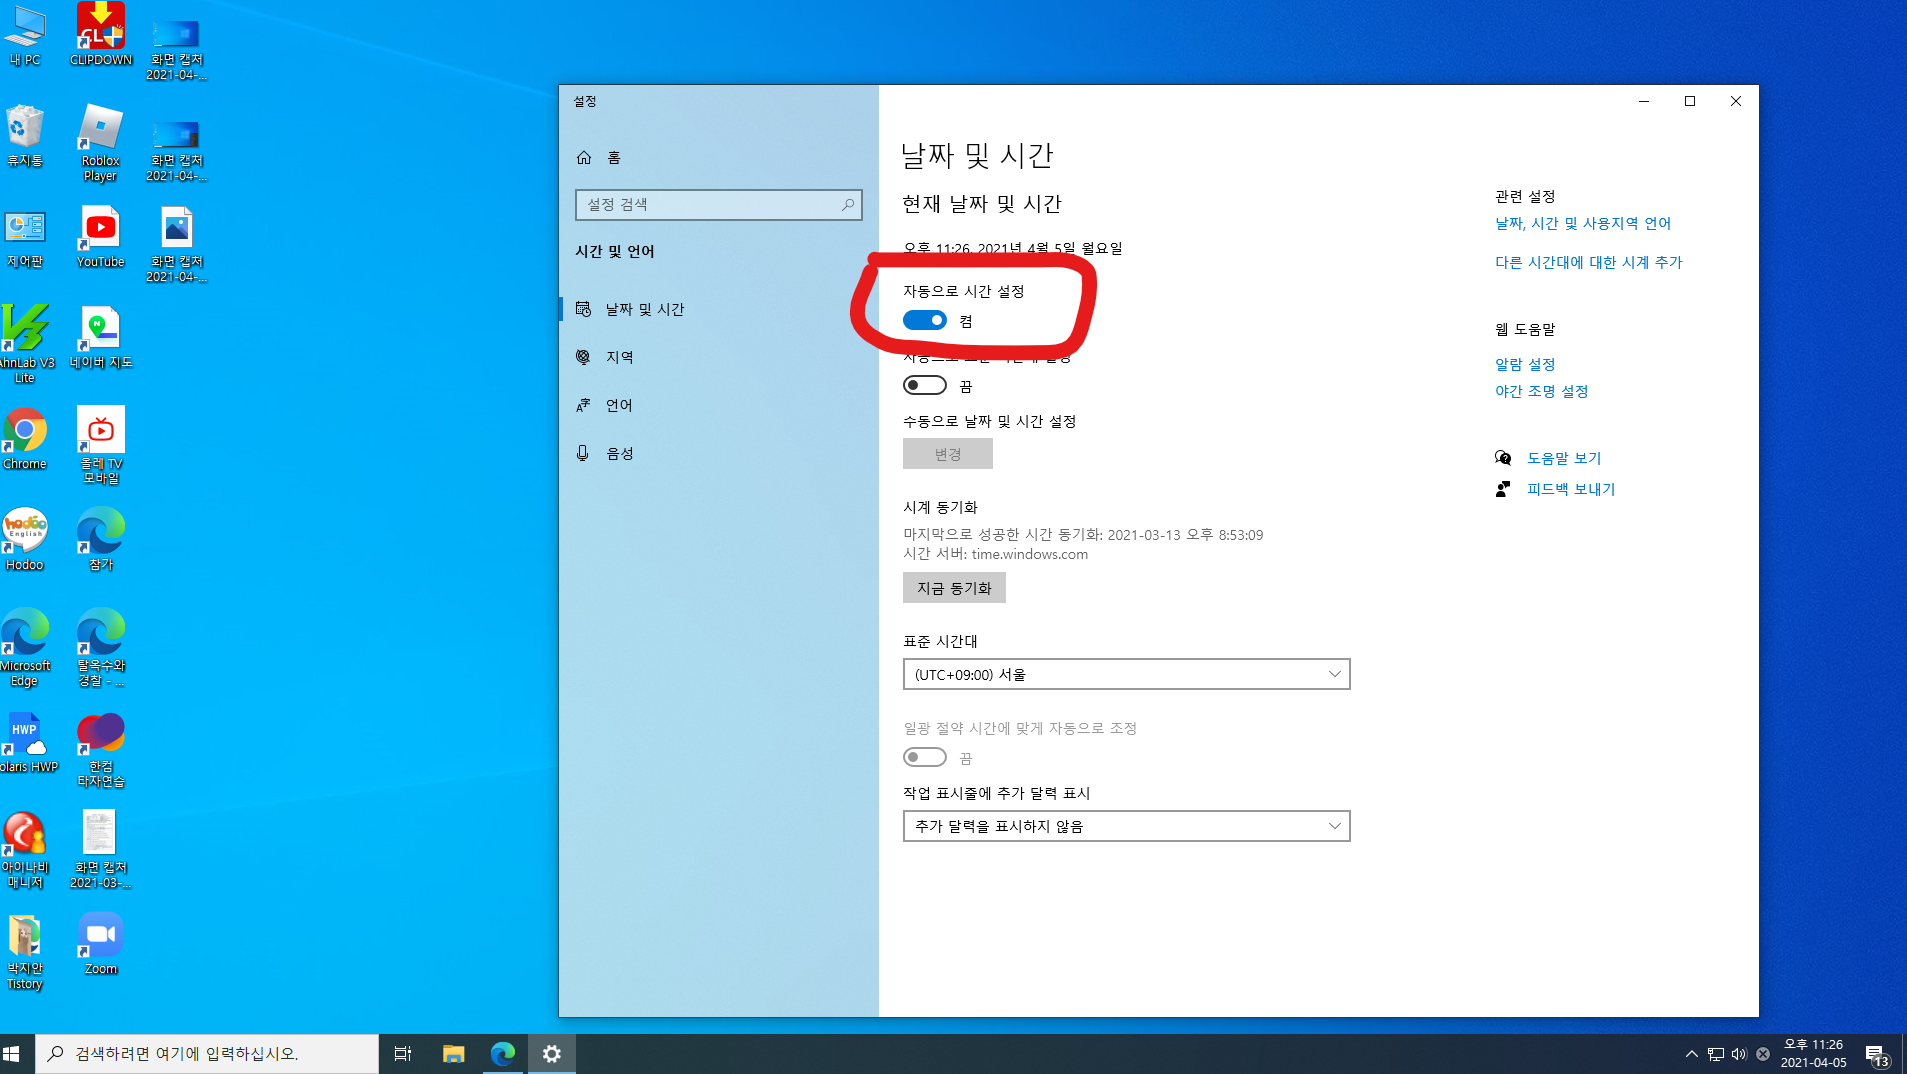This screenshot has height=1074, width=1907.
Task: Select 지역 in Settings sidebar
Action: click(x=718, y=357)
